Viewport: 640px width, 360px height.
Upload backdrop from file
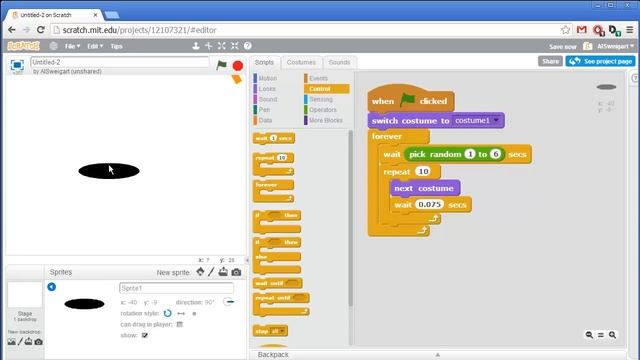coord(29,342)
